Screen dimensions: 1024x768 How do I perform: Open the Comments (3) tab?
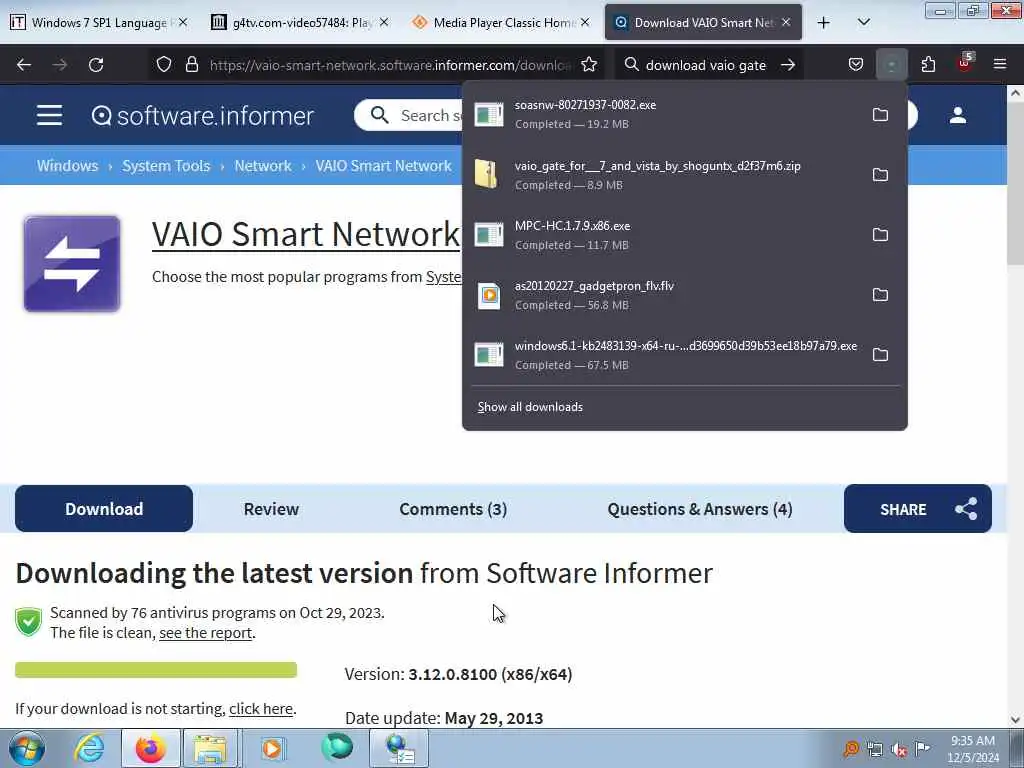coord(453,509)
